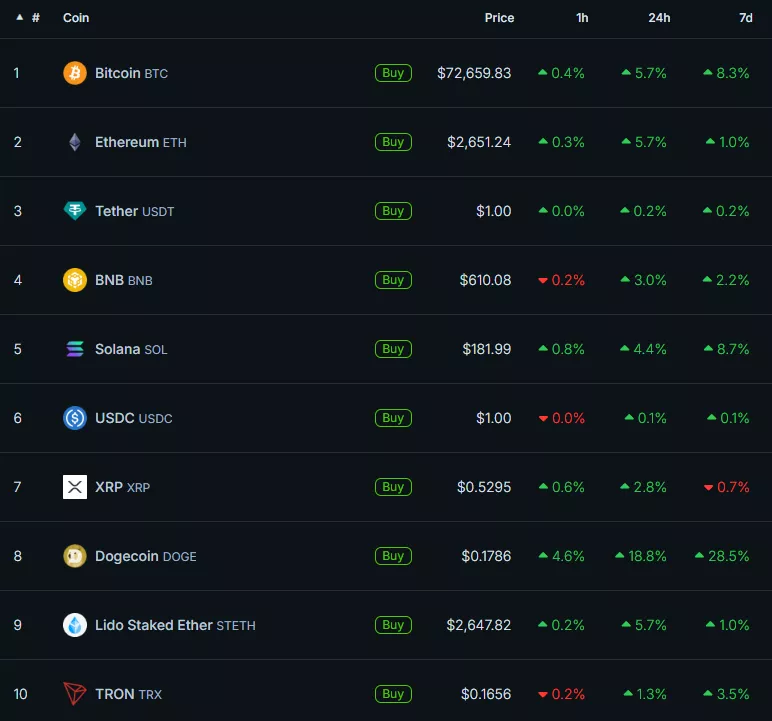The width and height of the screenshot is (772, 721).
Task: Click the TRON red triangle icon
Action: (75, 693)
